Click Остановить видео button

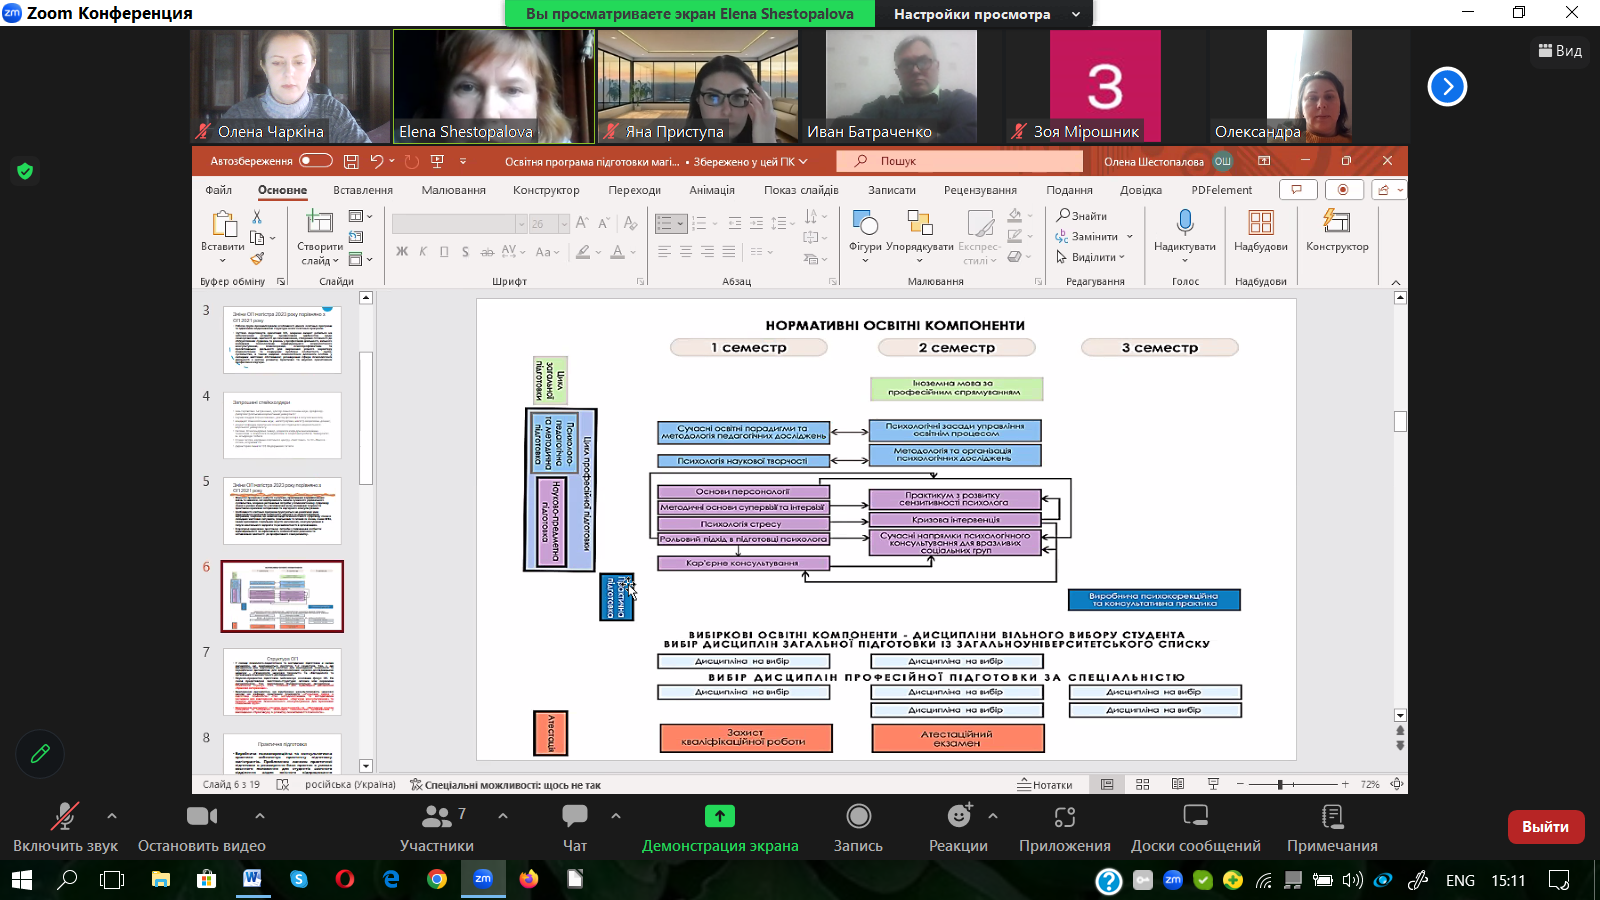(x=202, y=828)
